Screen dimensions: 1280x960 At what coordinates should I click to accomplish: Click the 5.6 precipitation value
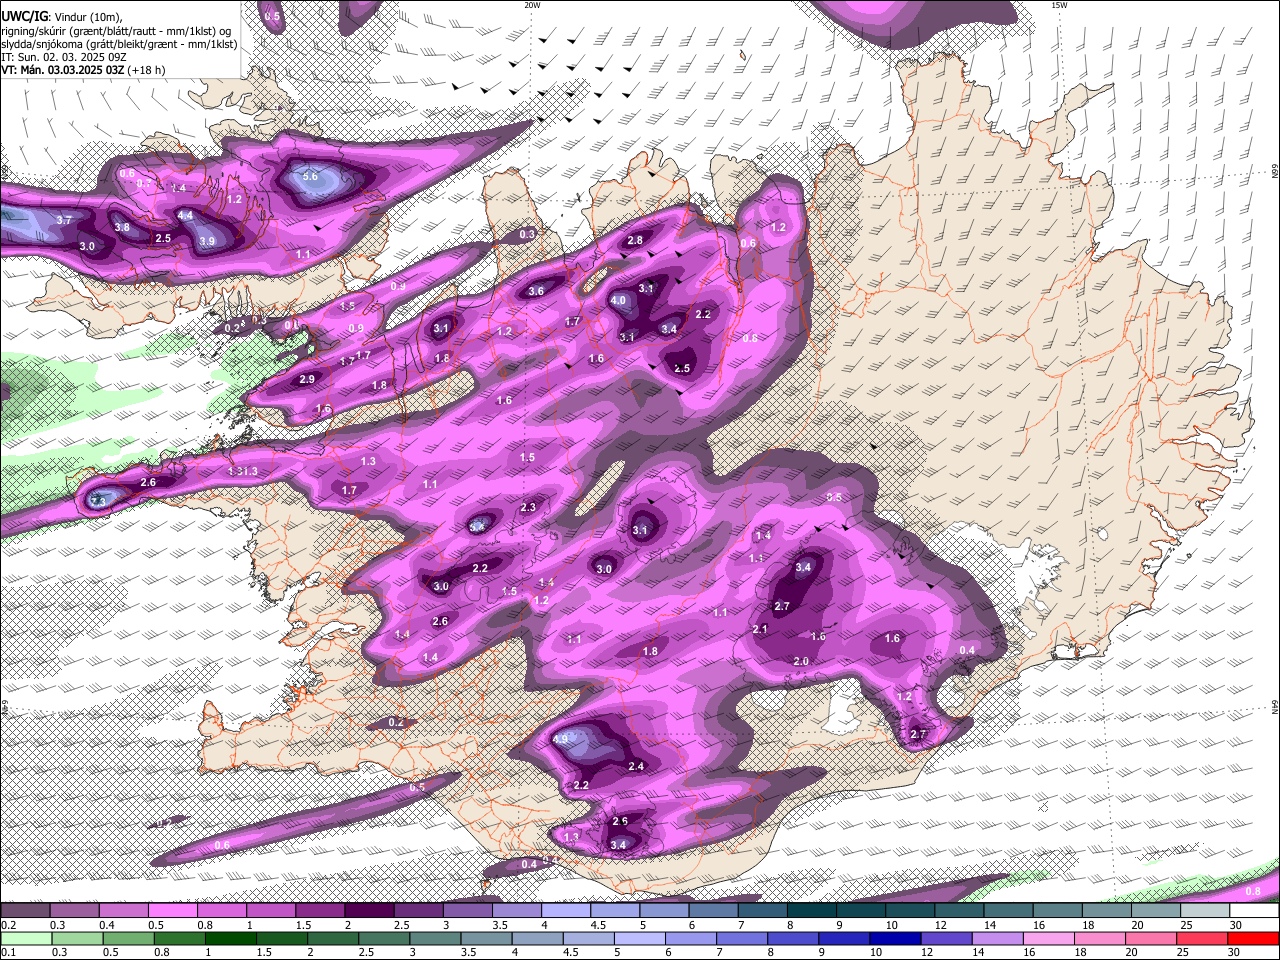[310, 177]
